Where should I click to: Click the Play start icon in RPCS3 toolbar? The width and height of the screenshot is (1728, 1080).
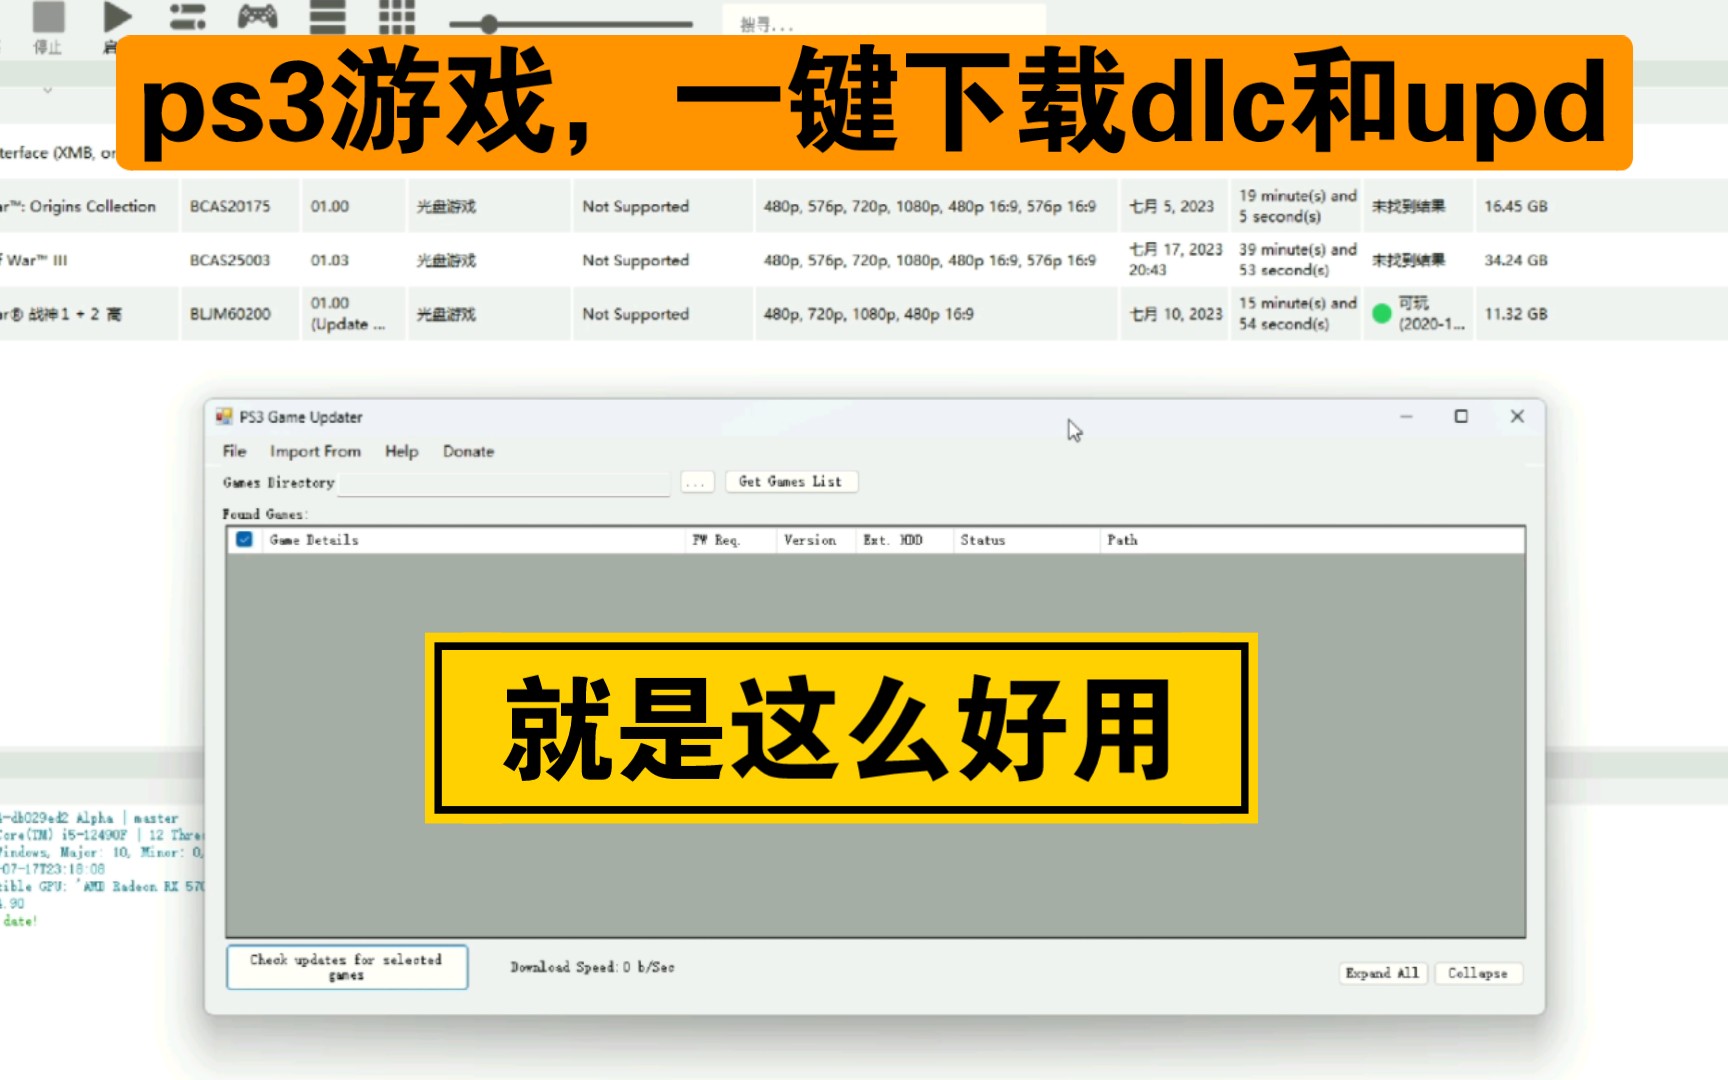(117, 17)
